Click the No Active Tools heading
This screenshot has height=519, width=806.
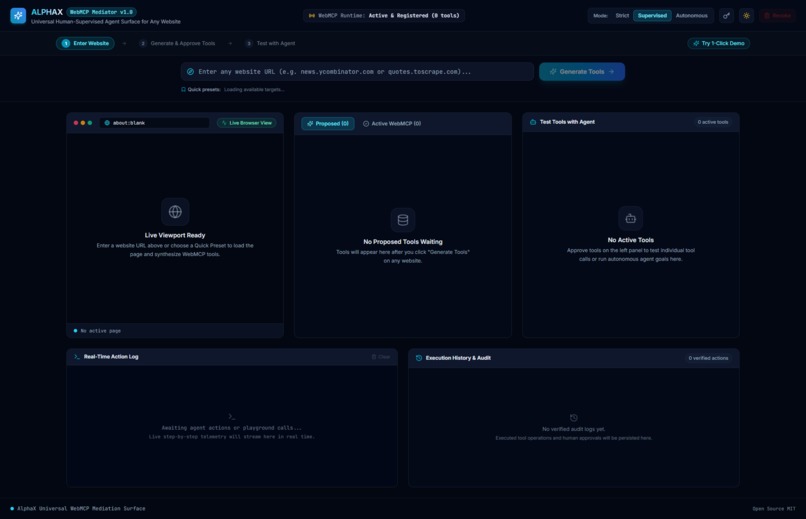click(x=631, y=240)
